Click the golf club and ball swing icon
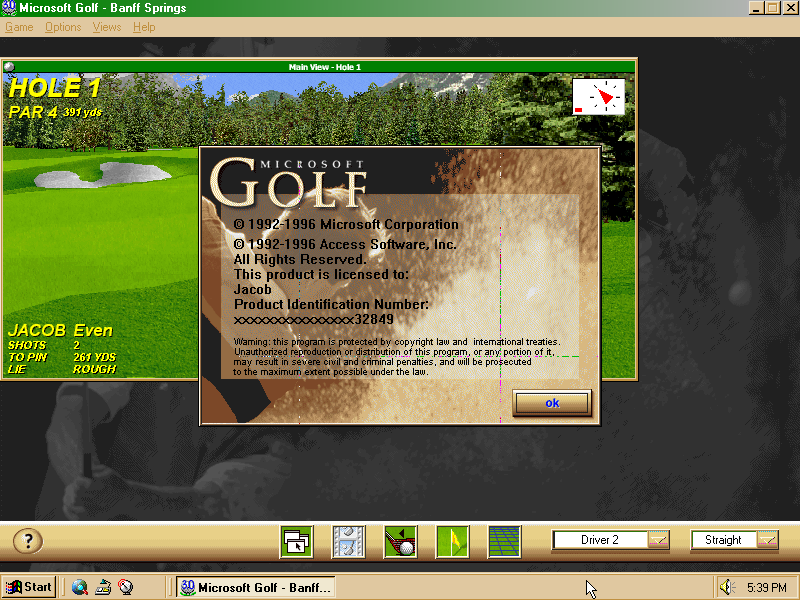800x600 pixels. click(401, 541)
